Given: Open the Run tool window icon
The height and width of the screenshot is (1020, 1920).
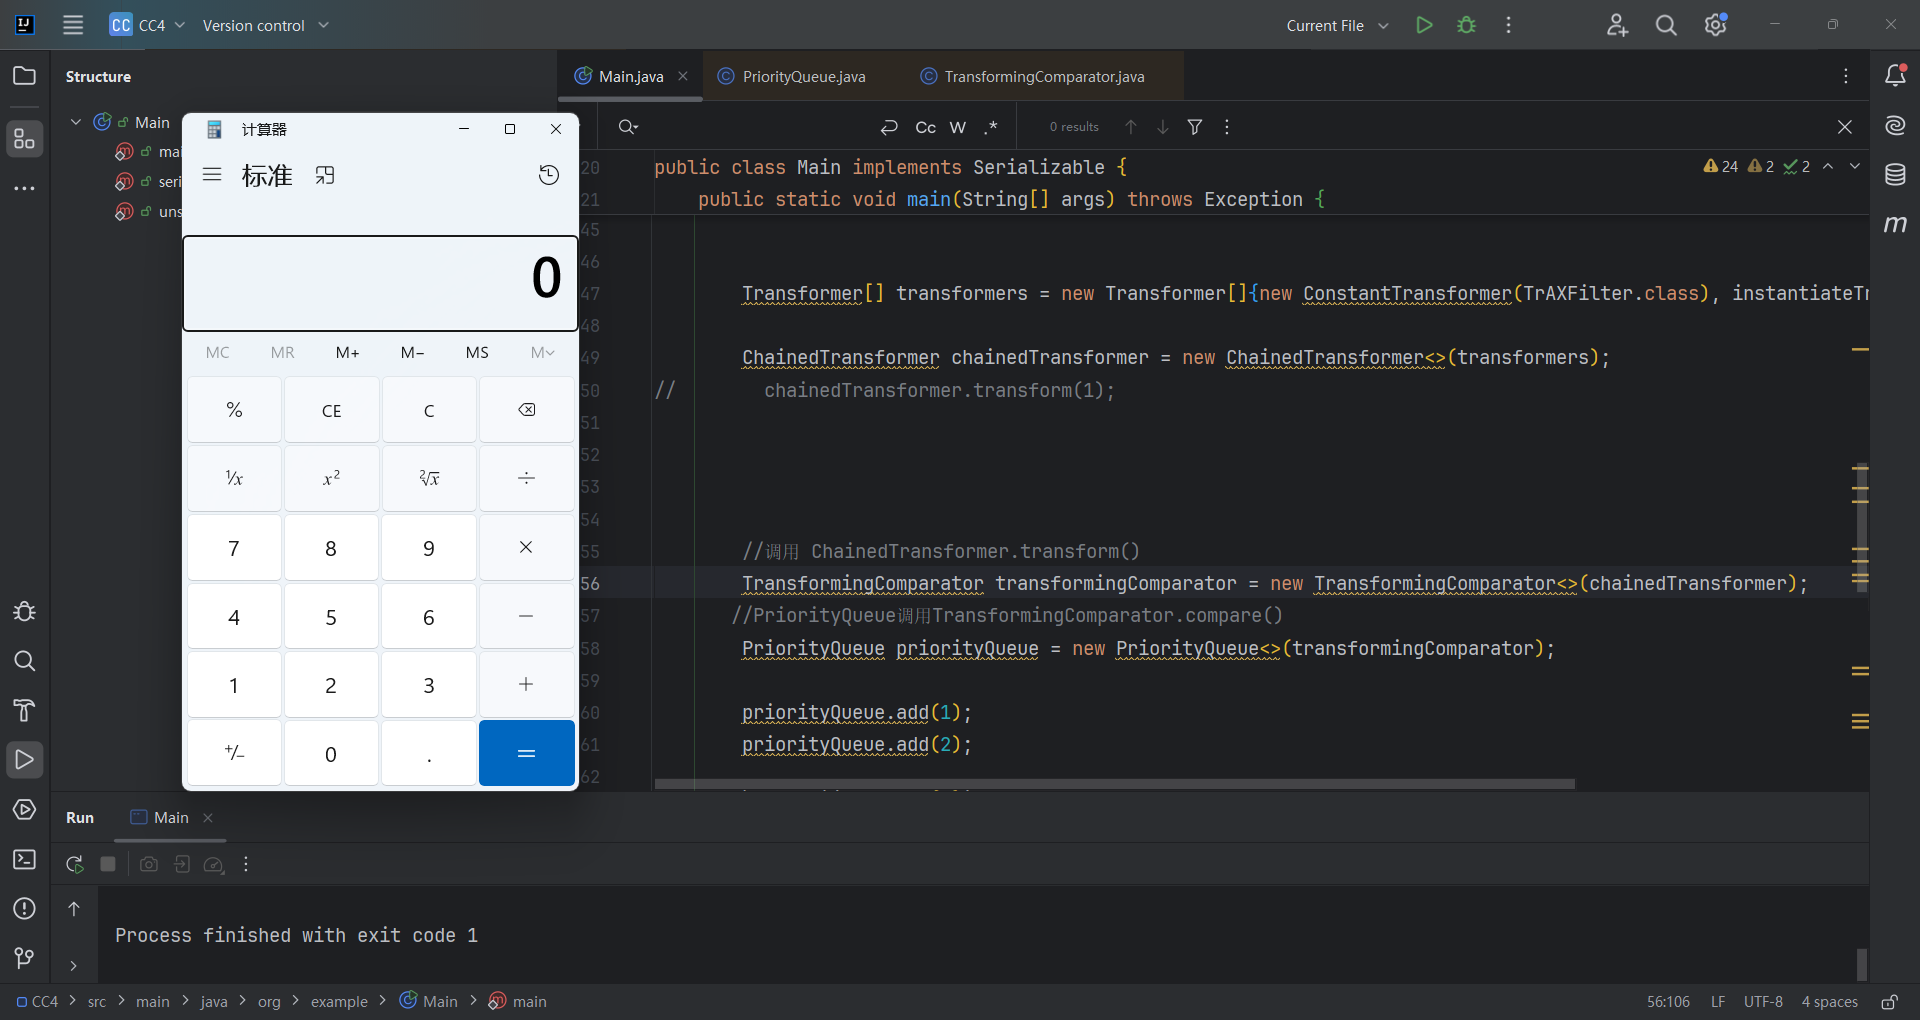Looking at the screenshot, I should [25, 760].
